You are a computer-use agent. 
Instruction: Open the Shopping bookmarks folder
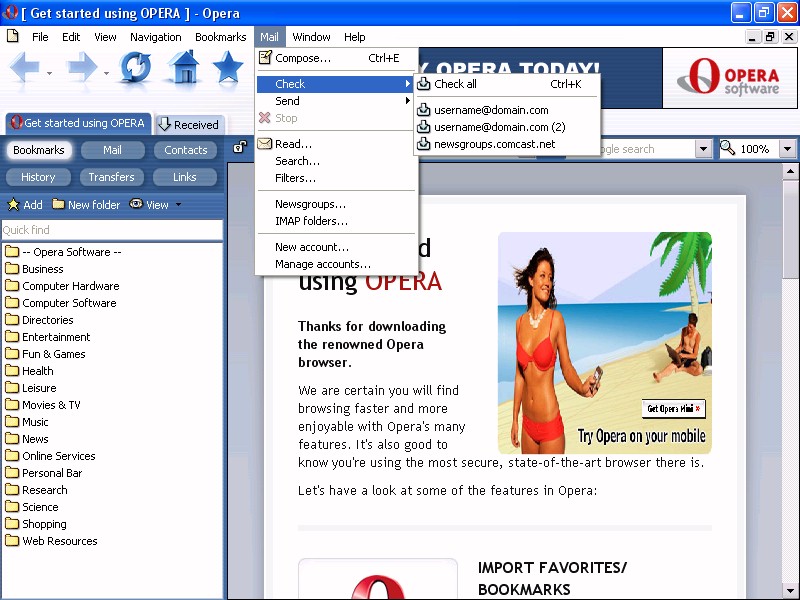36,524
